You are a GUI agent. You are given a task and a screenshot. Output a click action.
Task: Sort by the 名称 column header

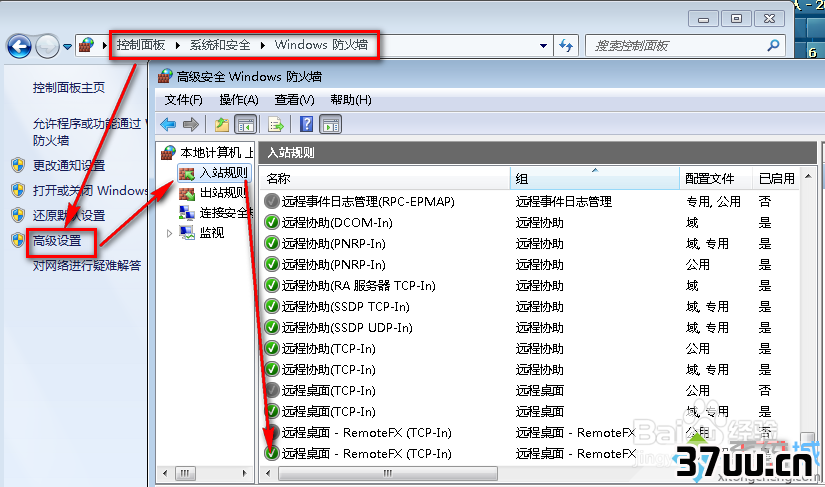pyautogui.click(x=385, y=179)
